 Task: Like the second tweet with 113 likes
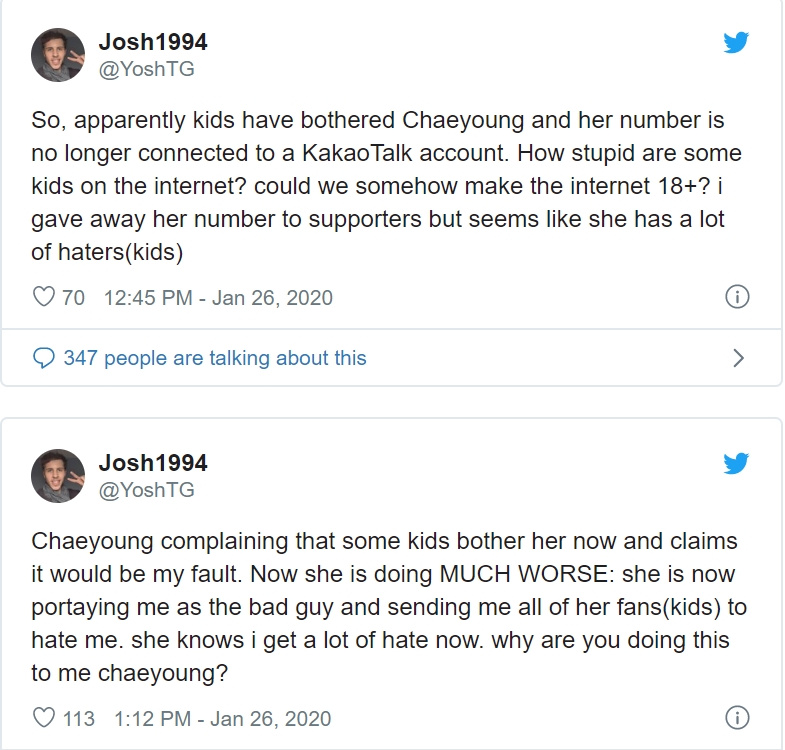pos(44,718)
